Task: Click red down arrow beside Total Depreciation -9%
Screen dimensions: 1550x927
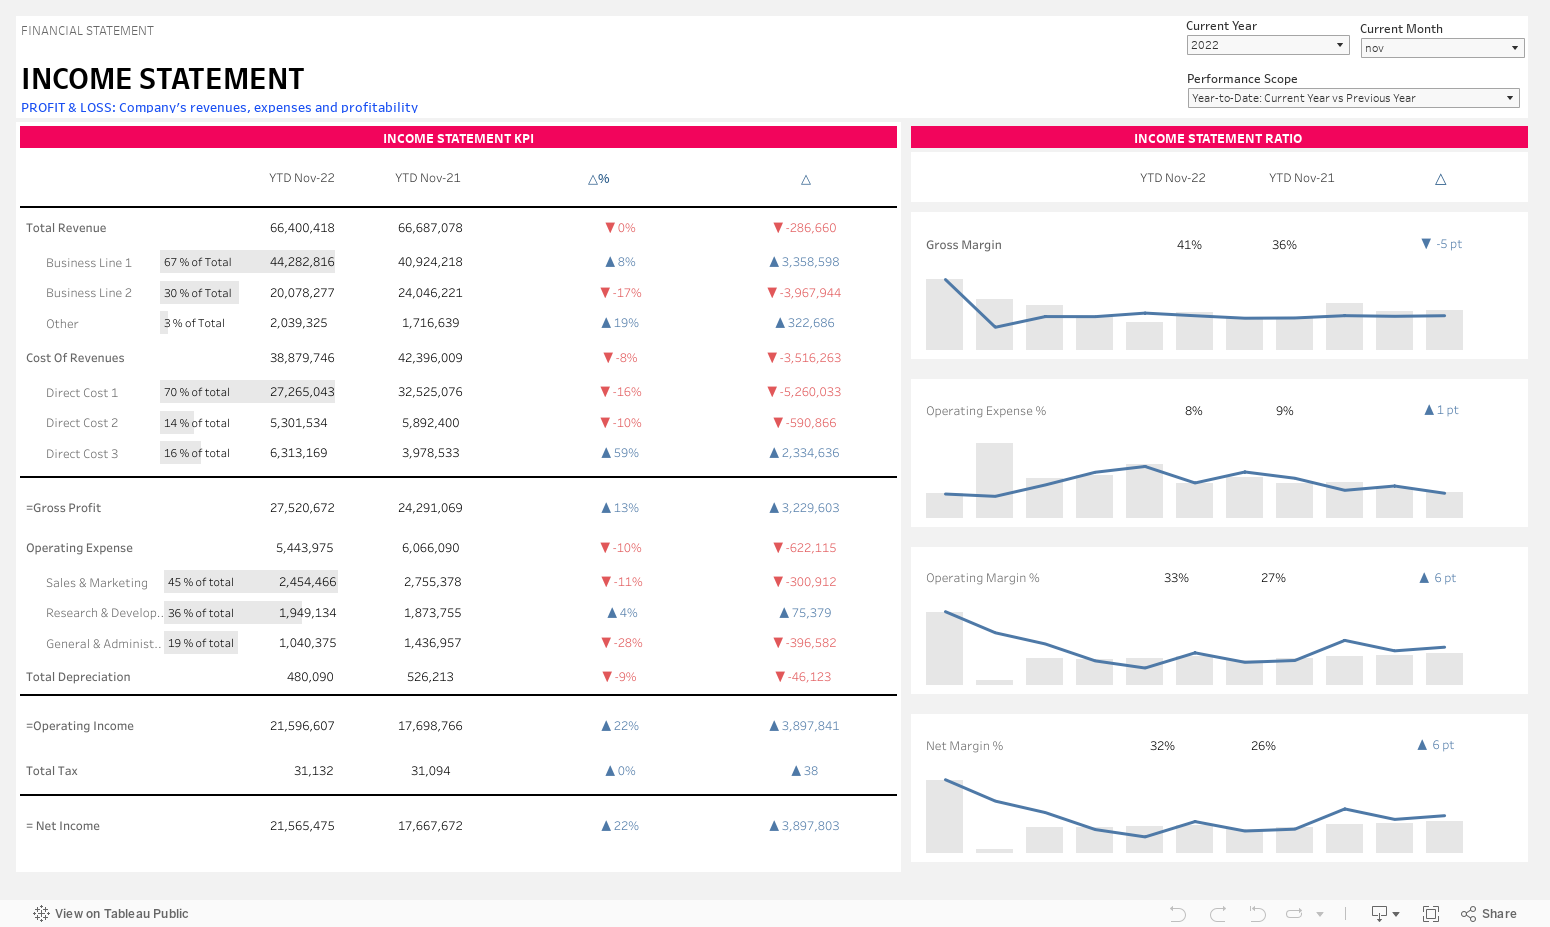Action: click(x=608, y=677)
